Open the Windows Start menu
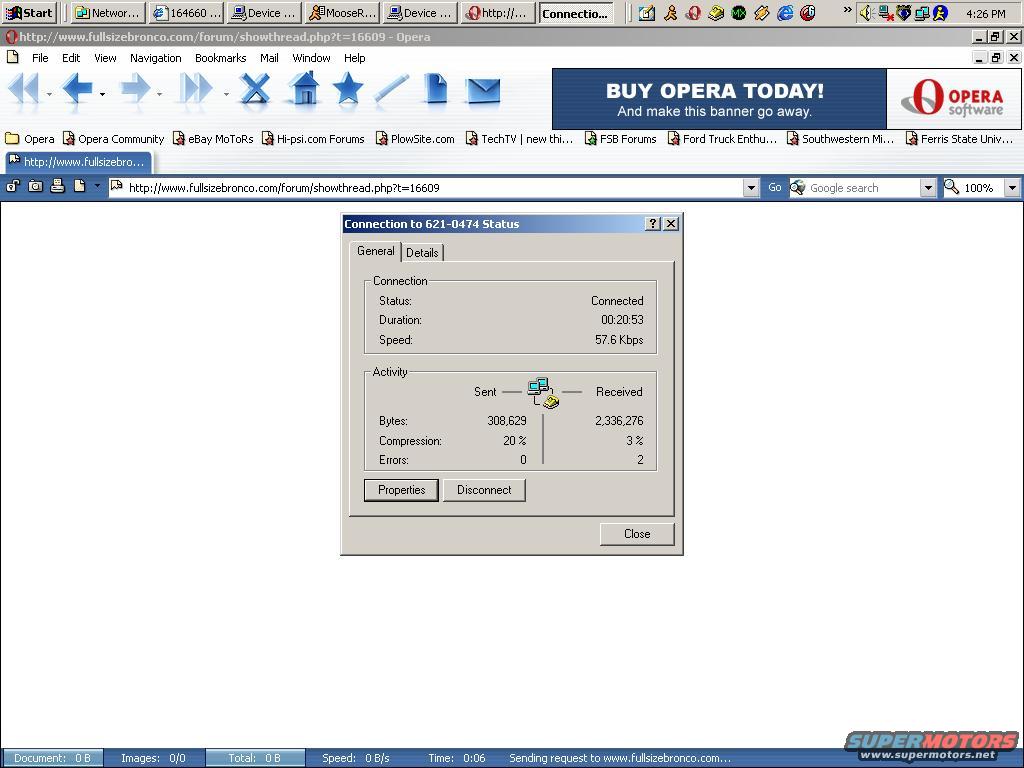1024x768 pixels. 29,13
